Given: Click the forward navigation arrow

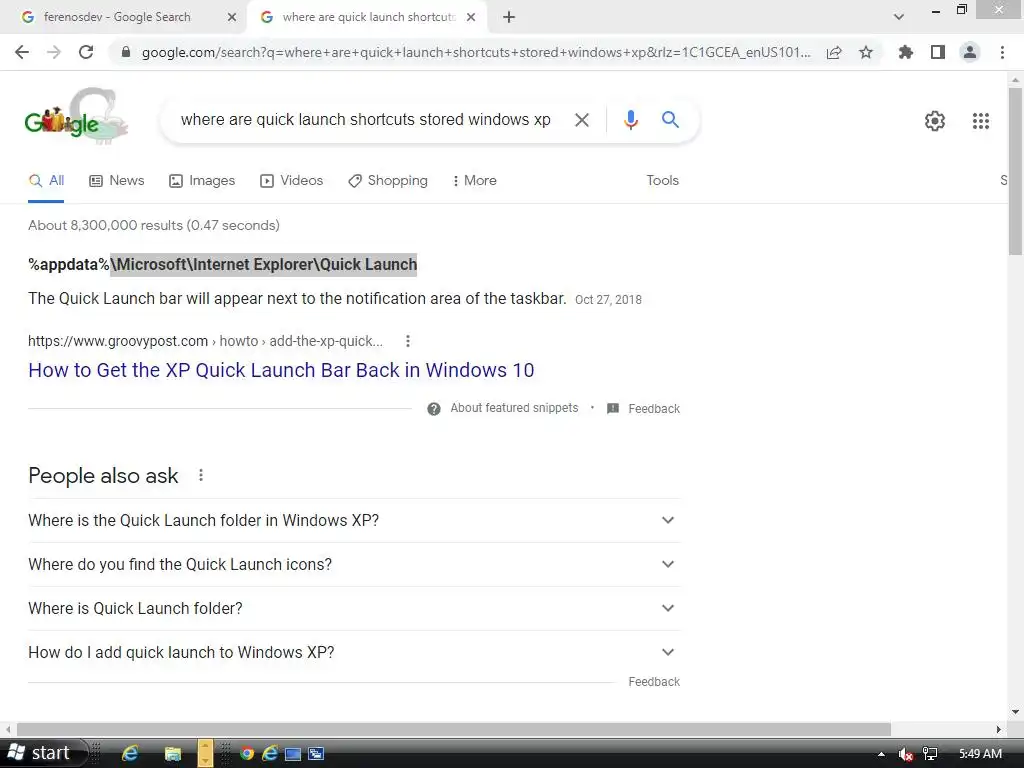Looking at the screenshot, I should [54, 52].
